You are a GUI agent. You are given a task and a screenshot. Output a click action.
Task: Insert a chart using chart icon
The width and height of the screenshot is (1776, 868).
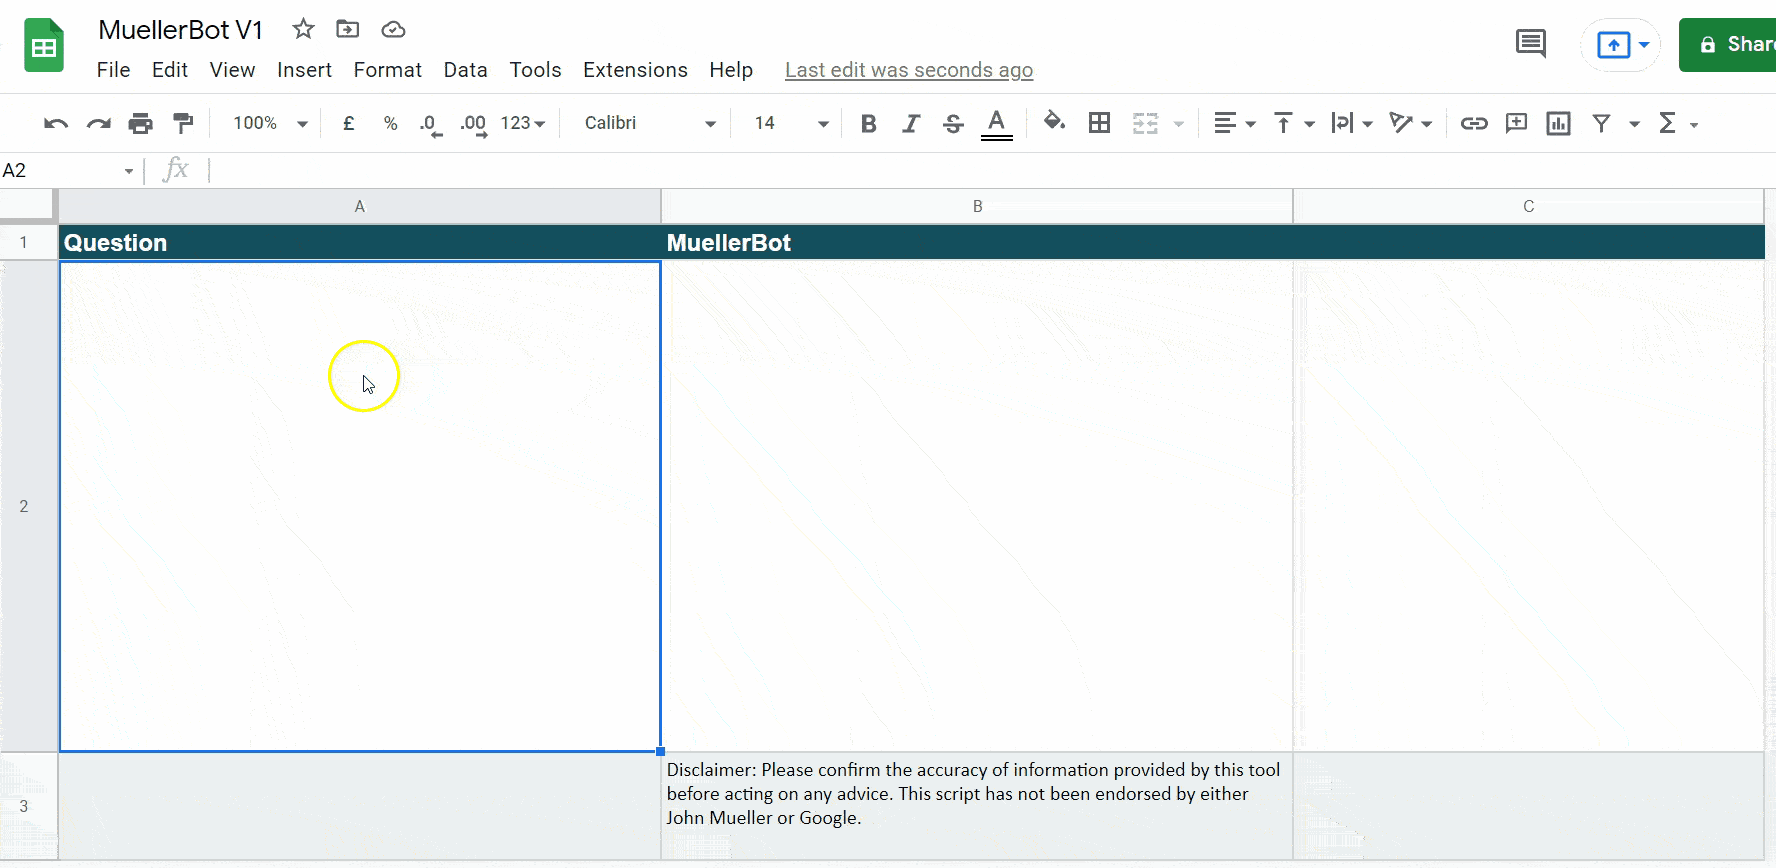pos(1558,123)
